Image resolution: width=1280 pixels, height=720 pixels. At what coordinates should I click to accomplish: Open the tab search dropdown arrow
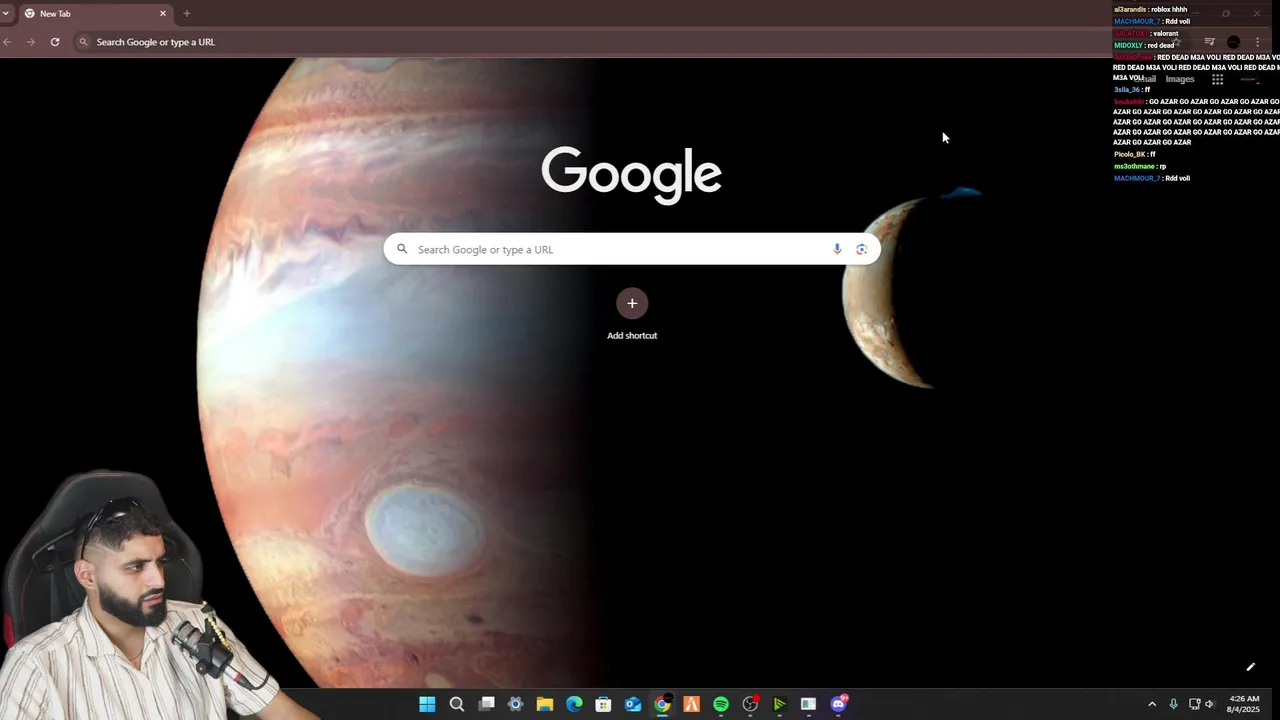6,13
